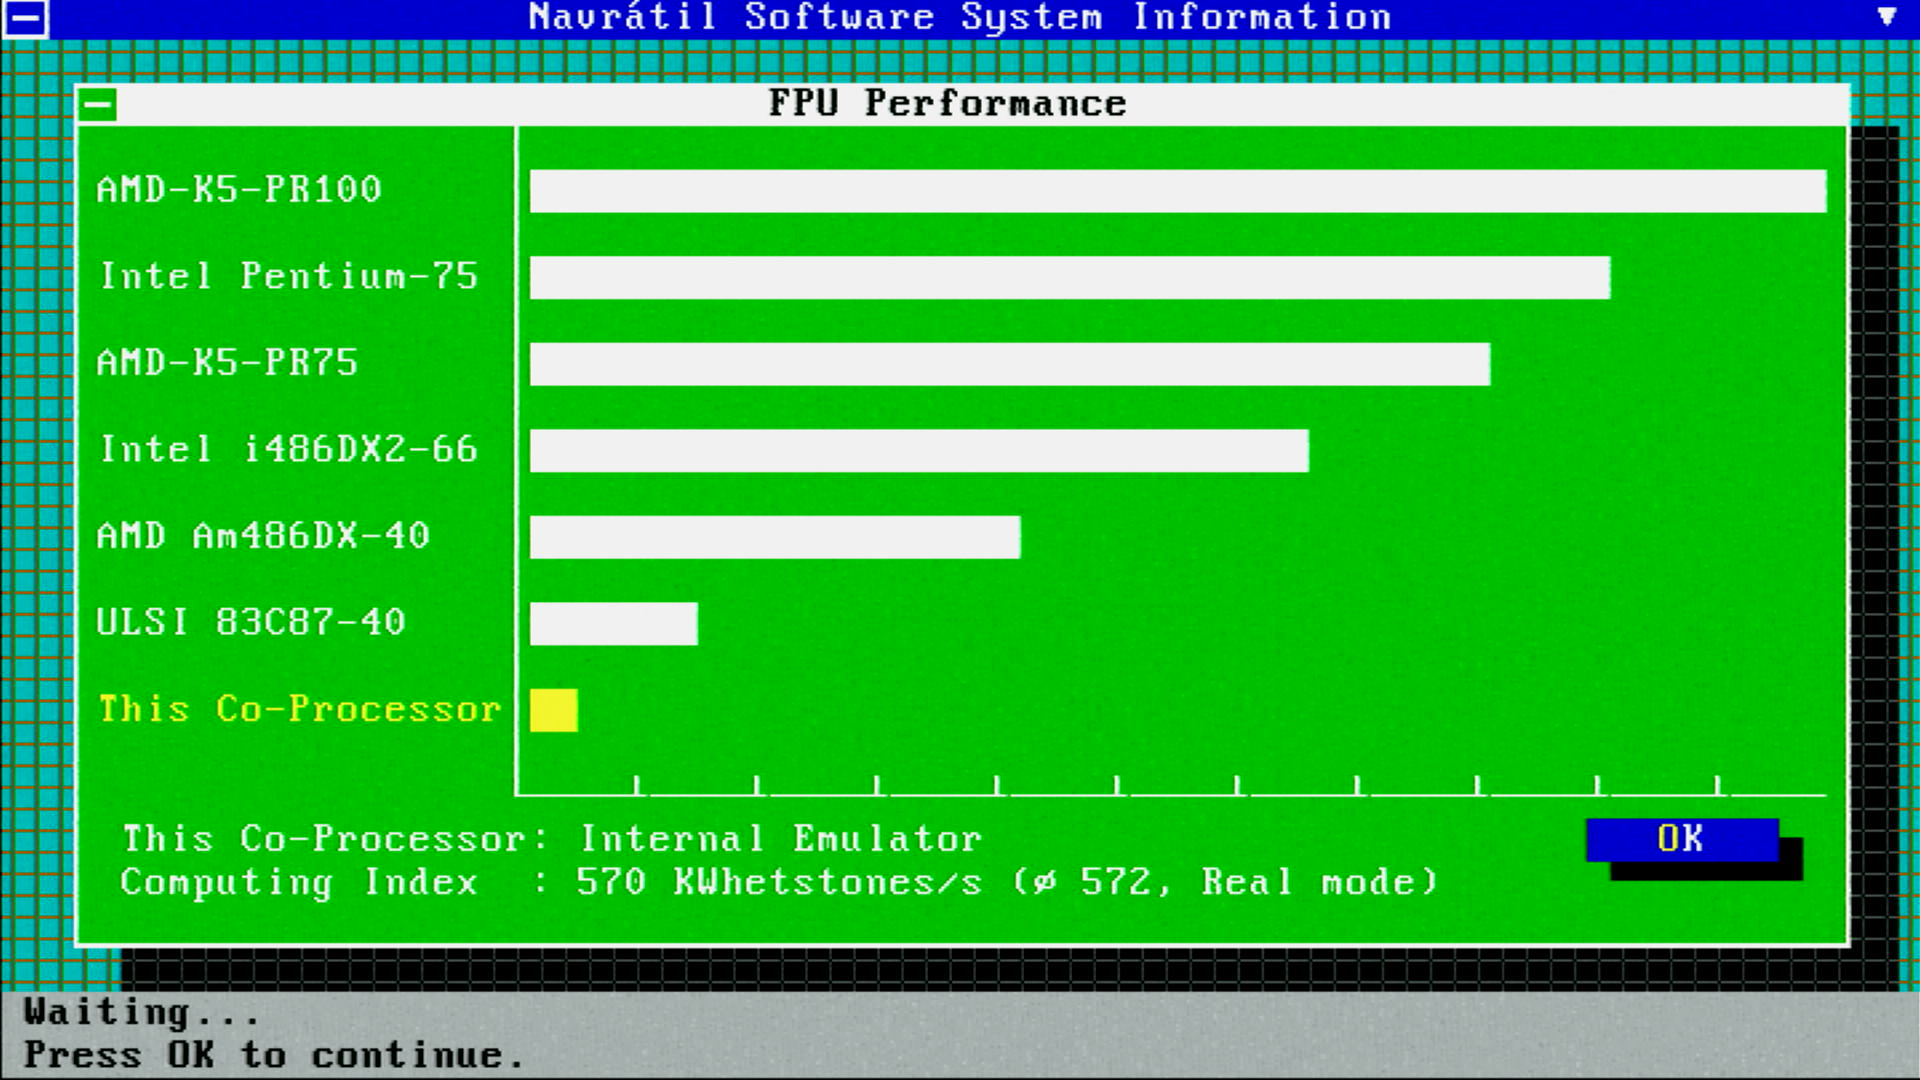Click the AMD-K5-PR75 performance bar
Screen dimensions: 1920x1080
click(1010, 364)
